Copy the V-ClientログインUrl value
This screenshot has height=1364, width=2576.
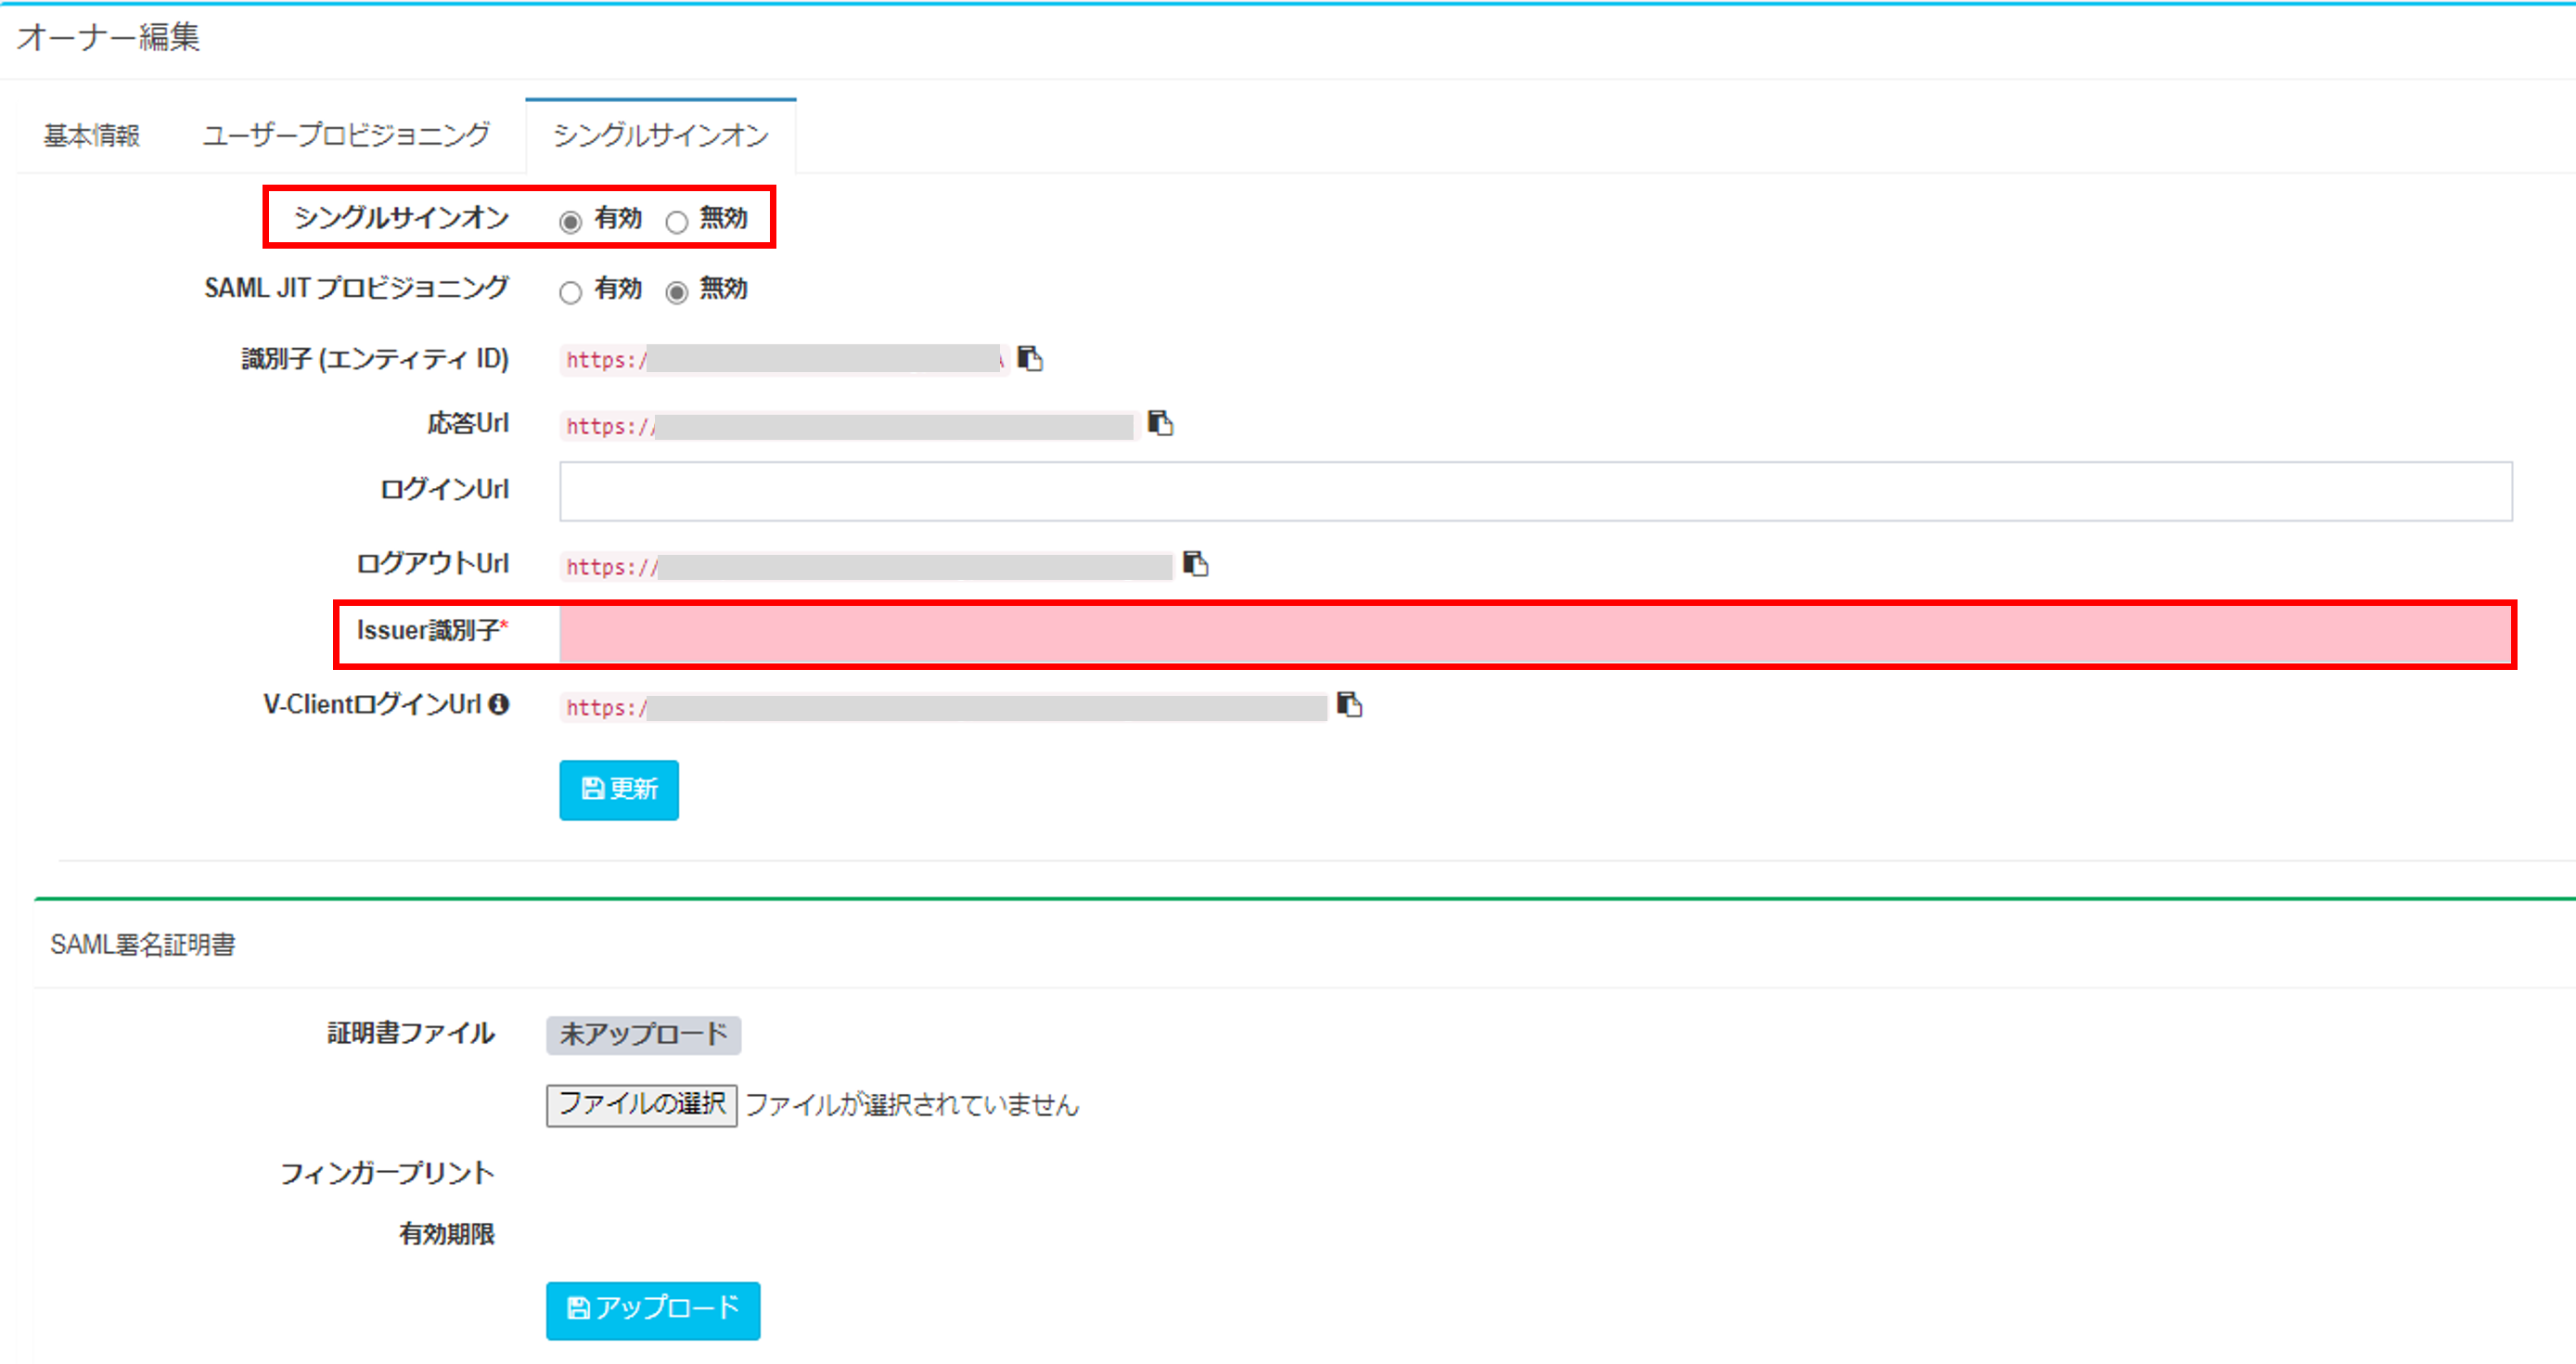pos(1350,705)
